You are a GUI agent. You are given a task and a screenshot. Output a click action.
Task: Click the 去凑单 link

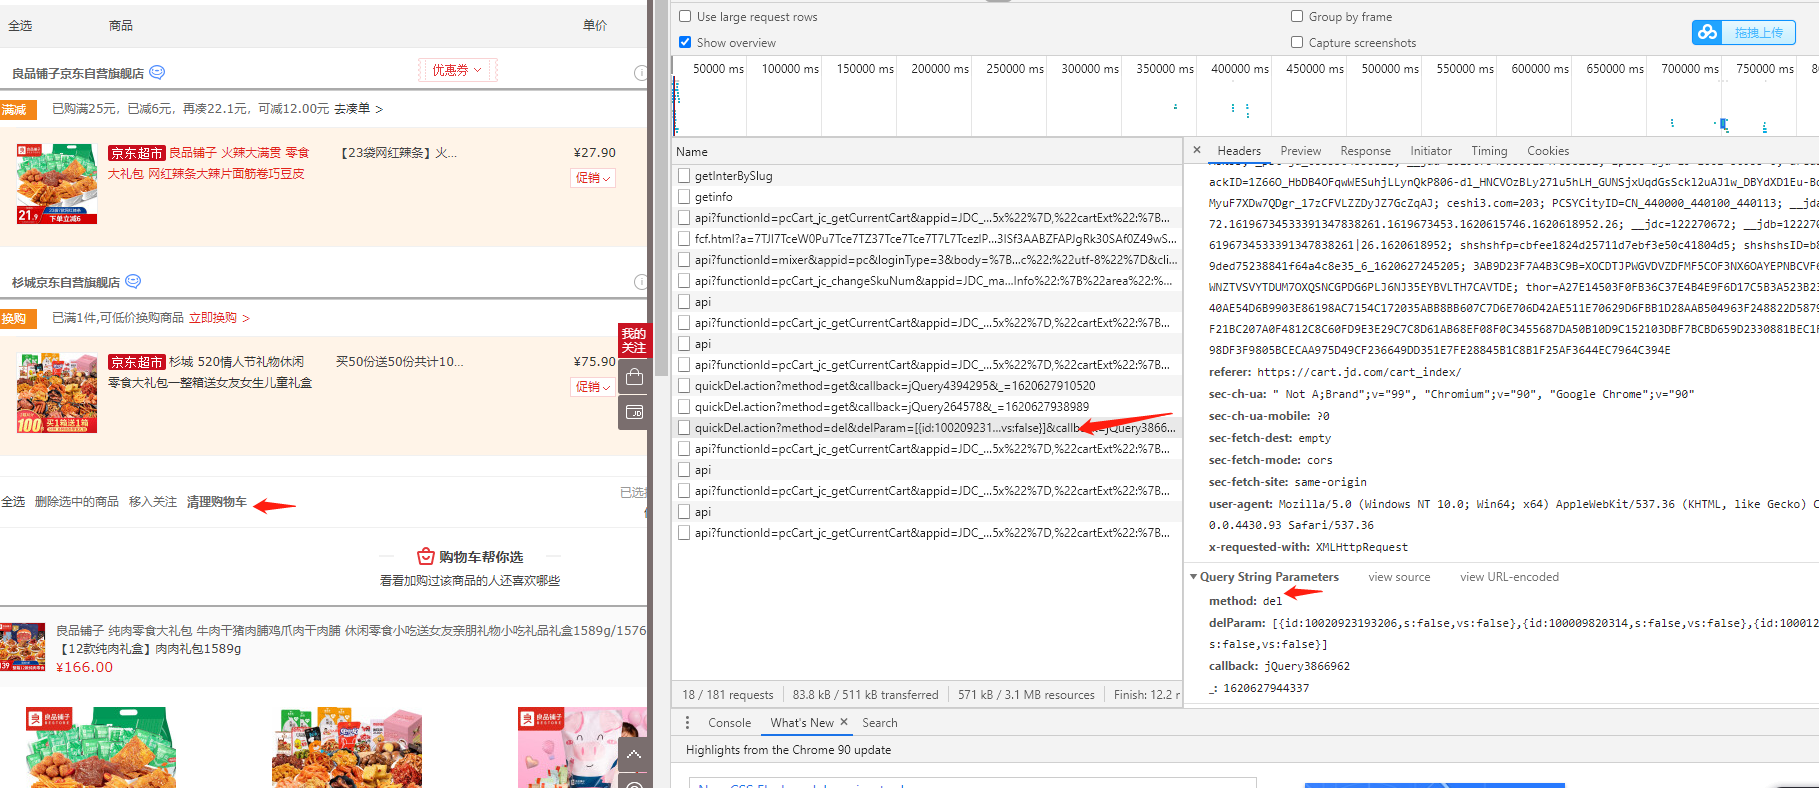[358, 108]
